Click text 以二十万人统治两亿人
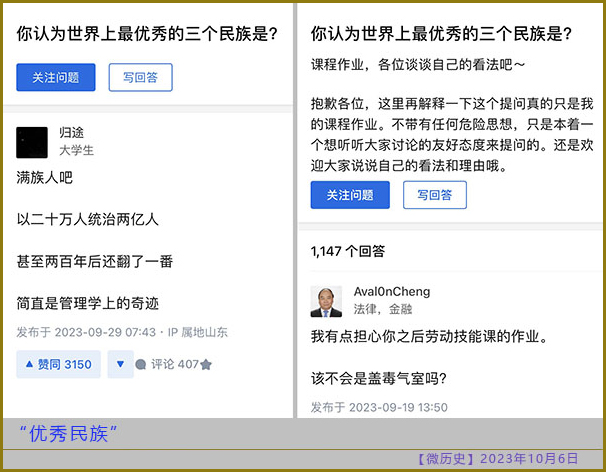Image resolution: width=606 pixels, height=472 pixels. pyautogui.click(x=88, y=220)
